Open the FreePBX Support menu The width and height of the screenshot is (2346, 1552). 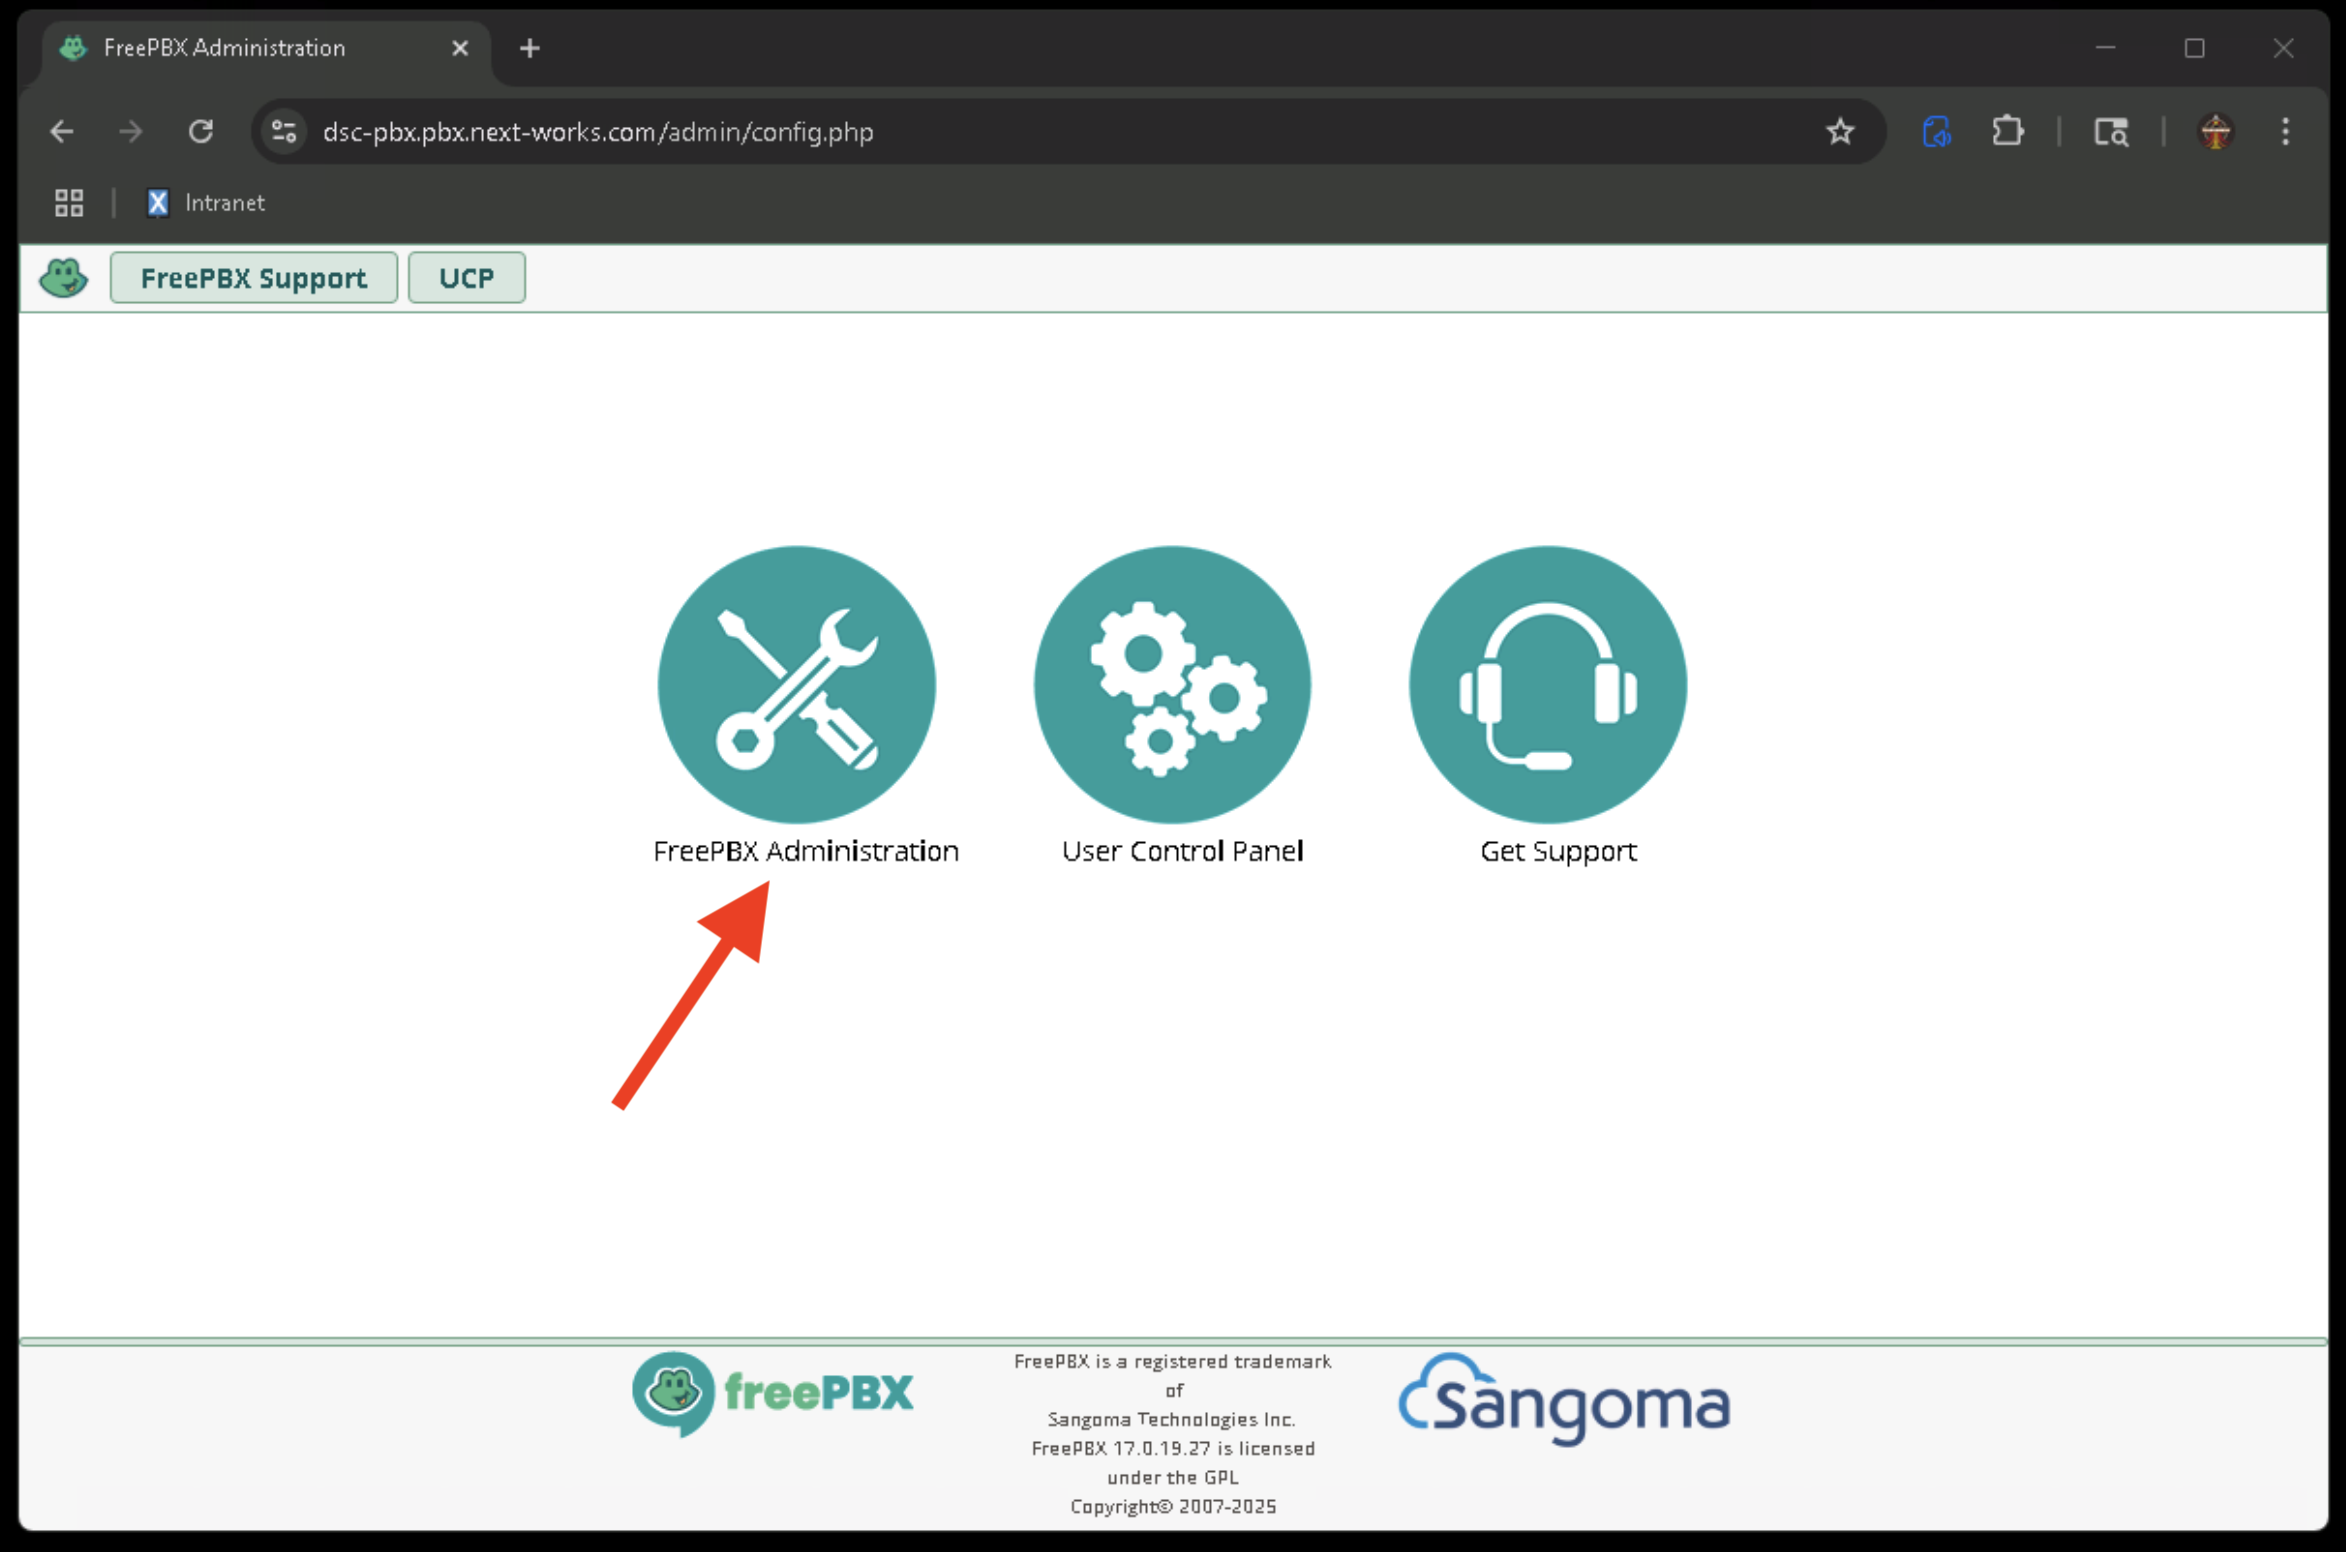tap(254, 277)
